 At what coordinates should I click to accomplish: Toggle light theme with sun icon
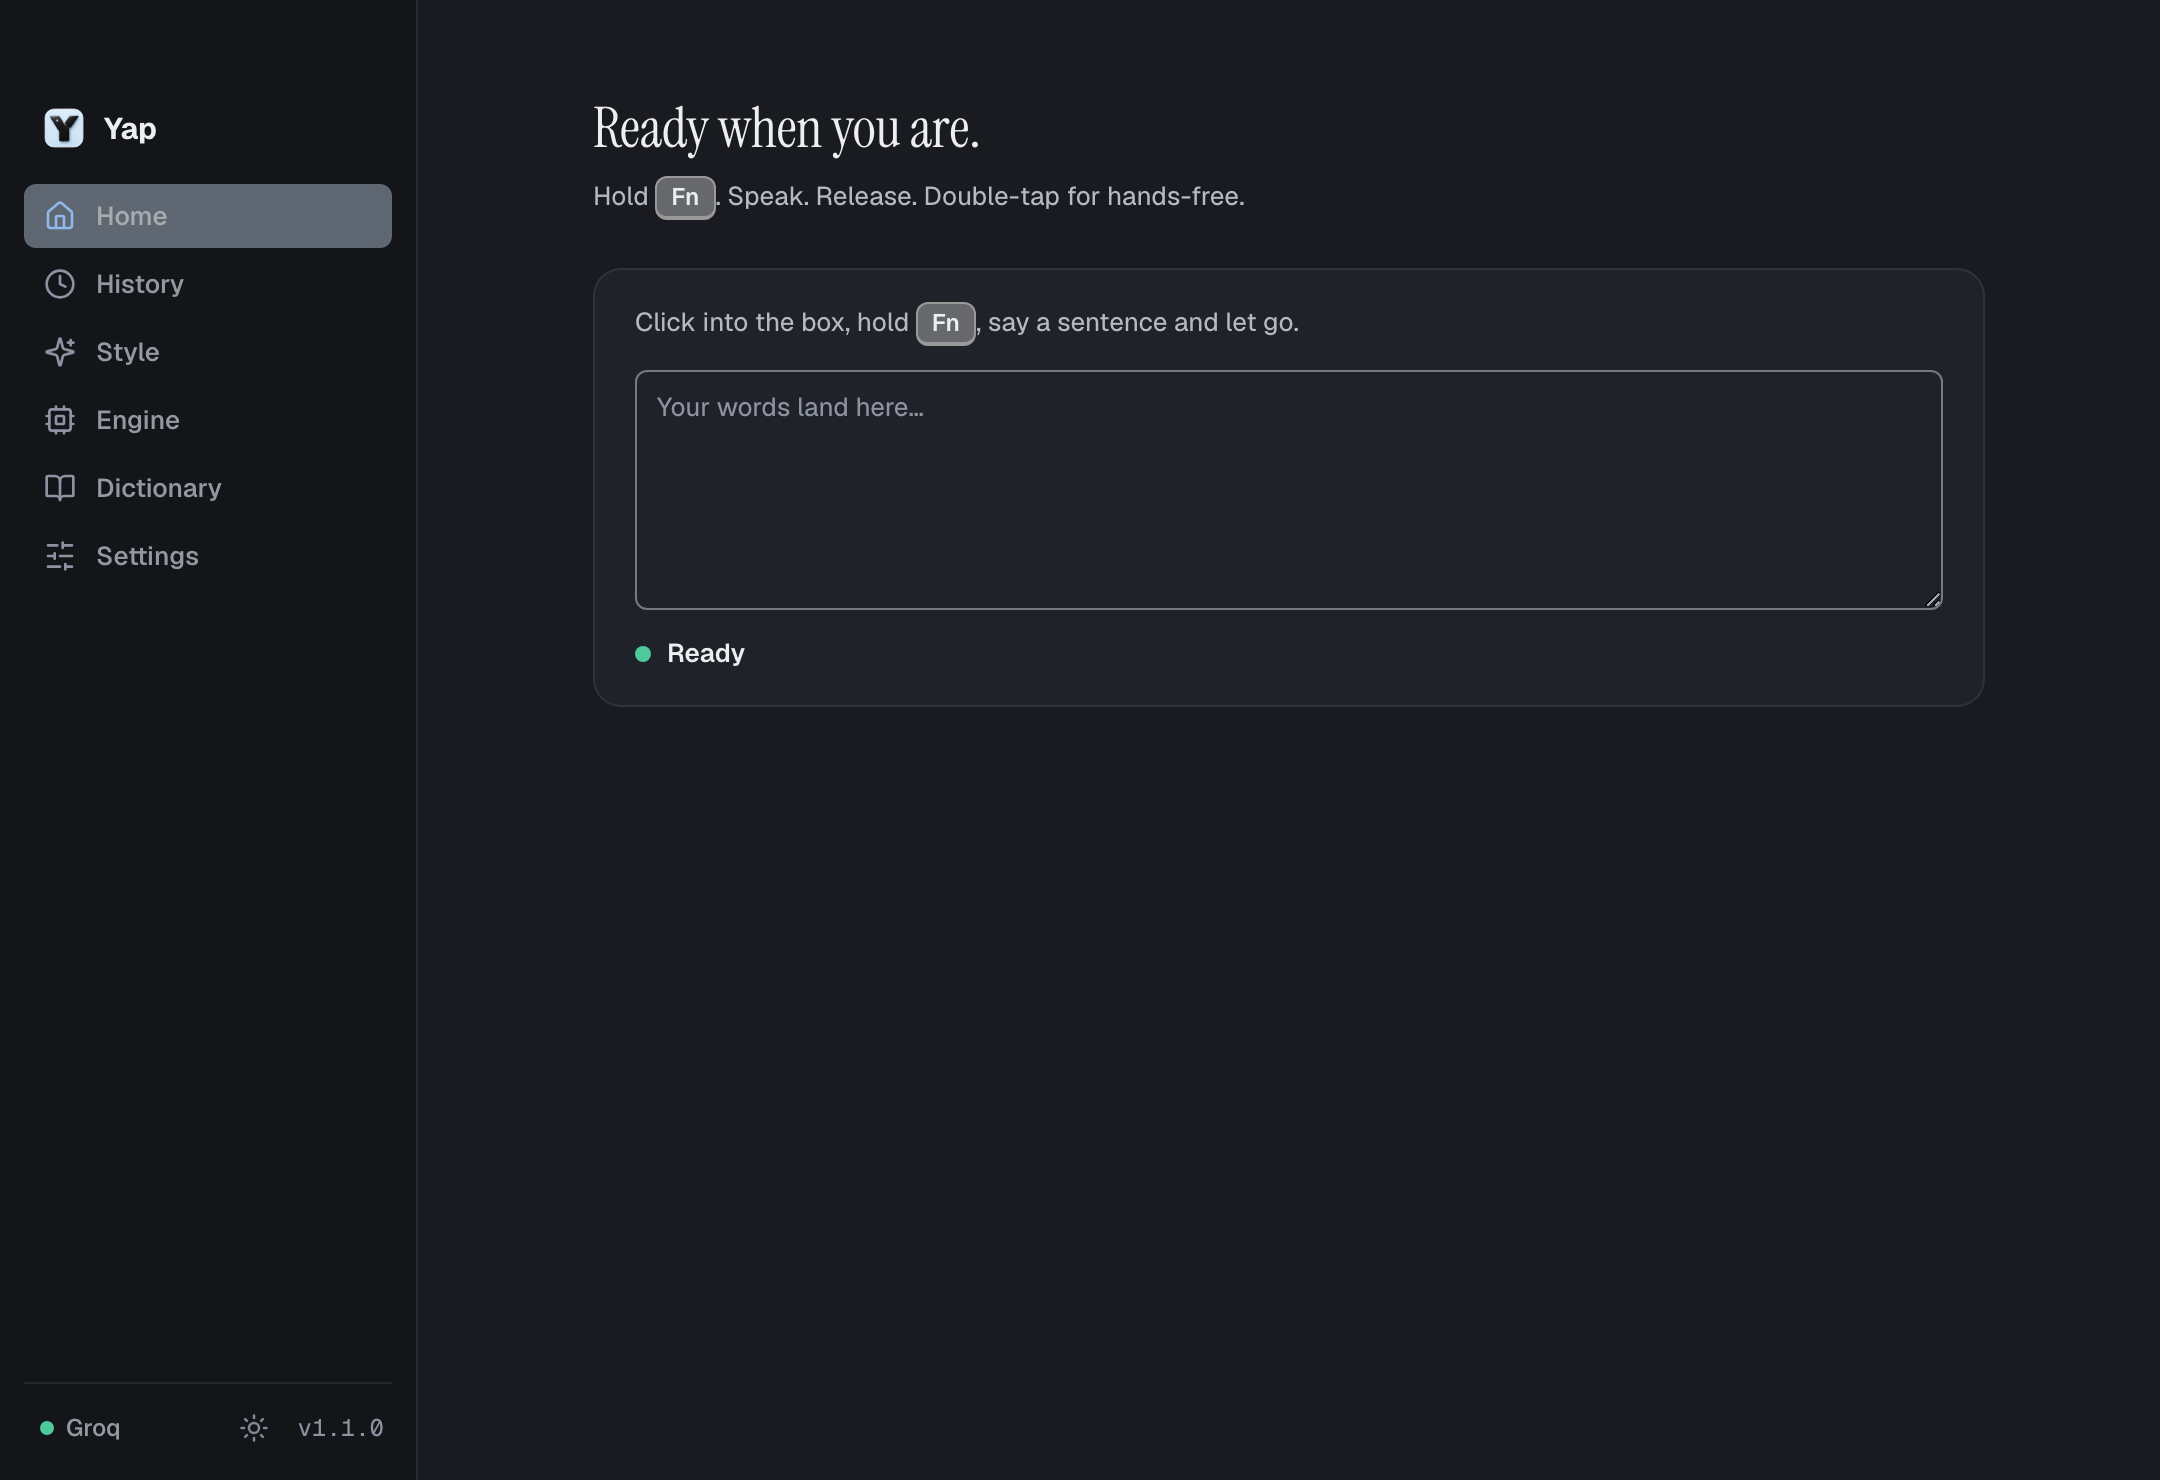[254, 1428]
